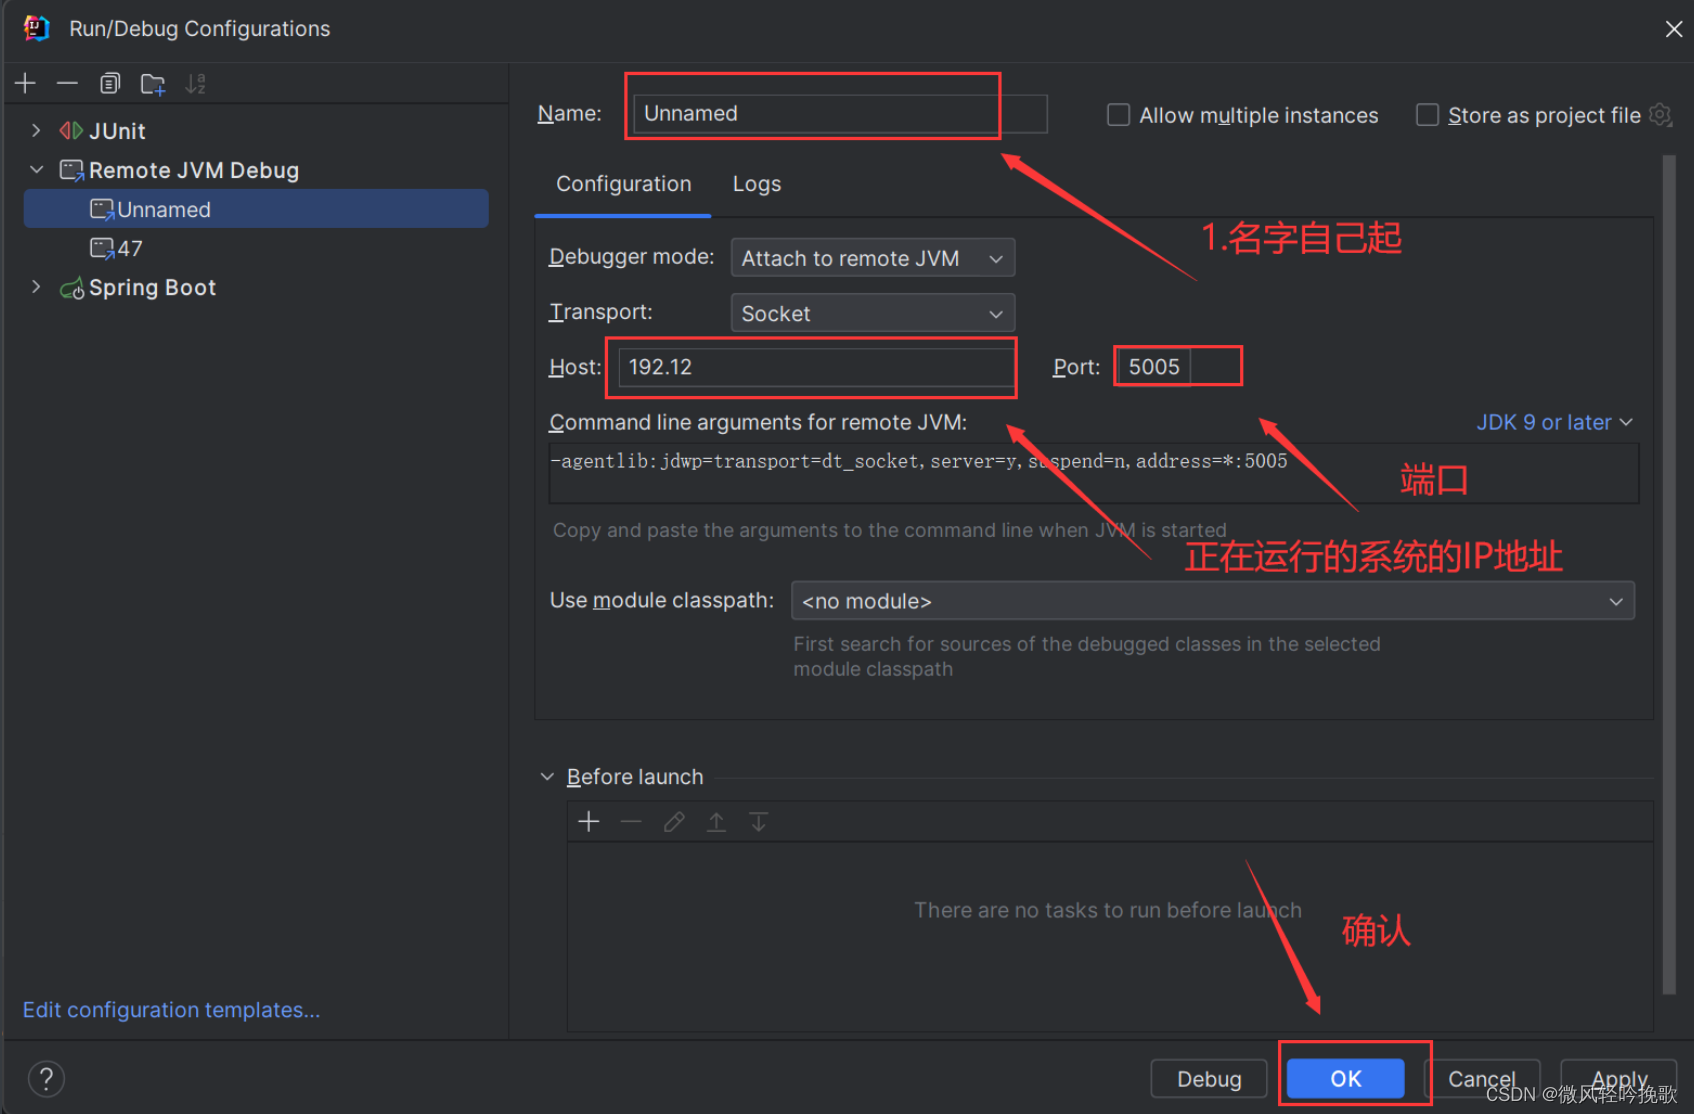Select the Spring Boot tree row

click(x=256, y=288)
